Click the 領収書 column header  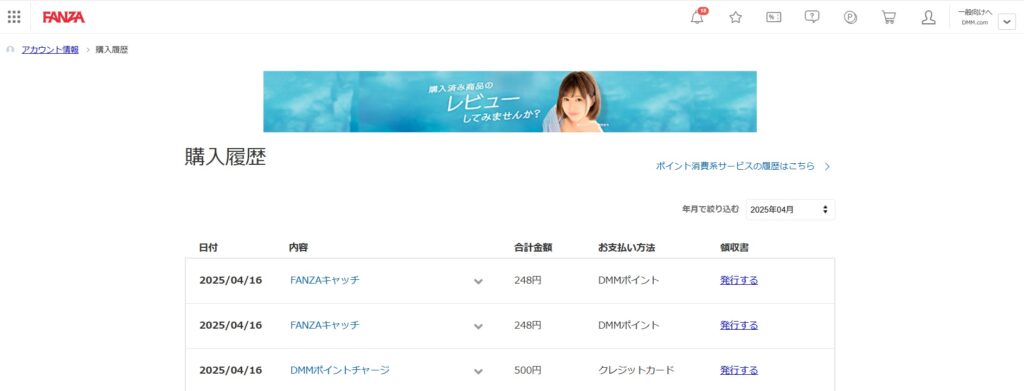click(x=734, y=248)
